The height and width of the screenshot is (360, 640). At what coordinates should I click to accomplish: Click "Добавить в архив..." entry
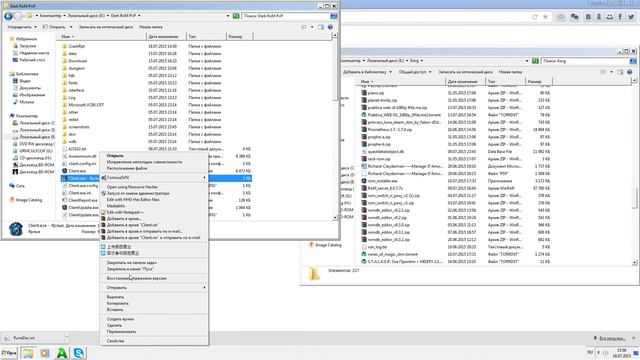[124, 218]
